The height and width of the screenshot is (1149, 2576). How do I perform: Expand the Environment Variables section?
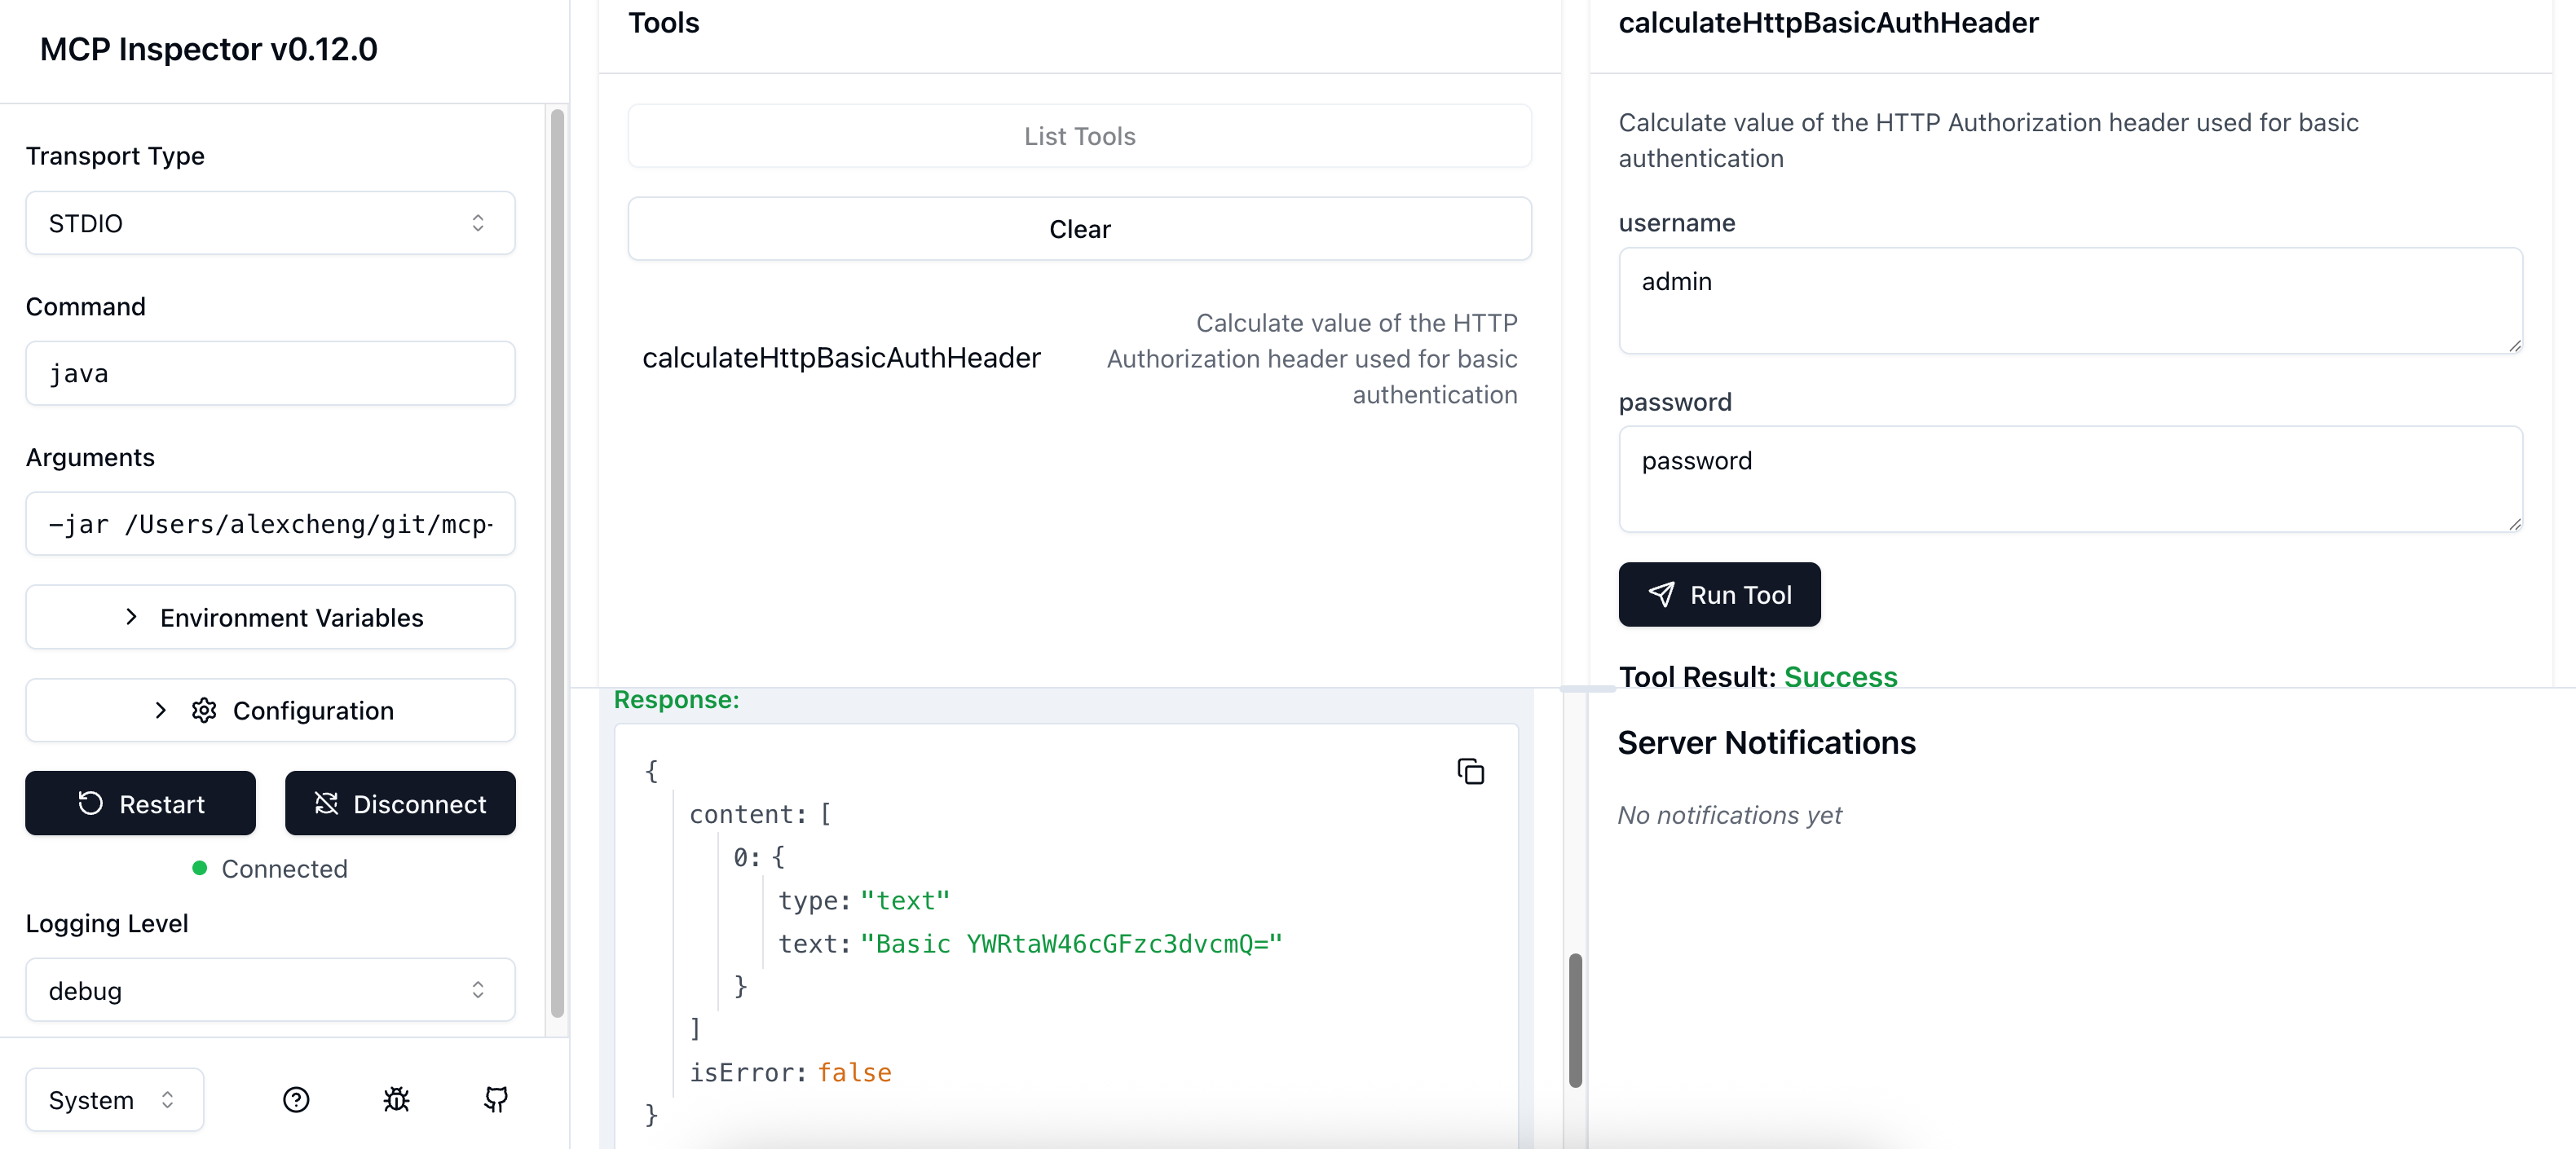(x=270, y=617)
